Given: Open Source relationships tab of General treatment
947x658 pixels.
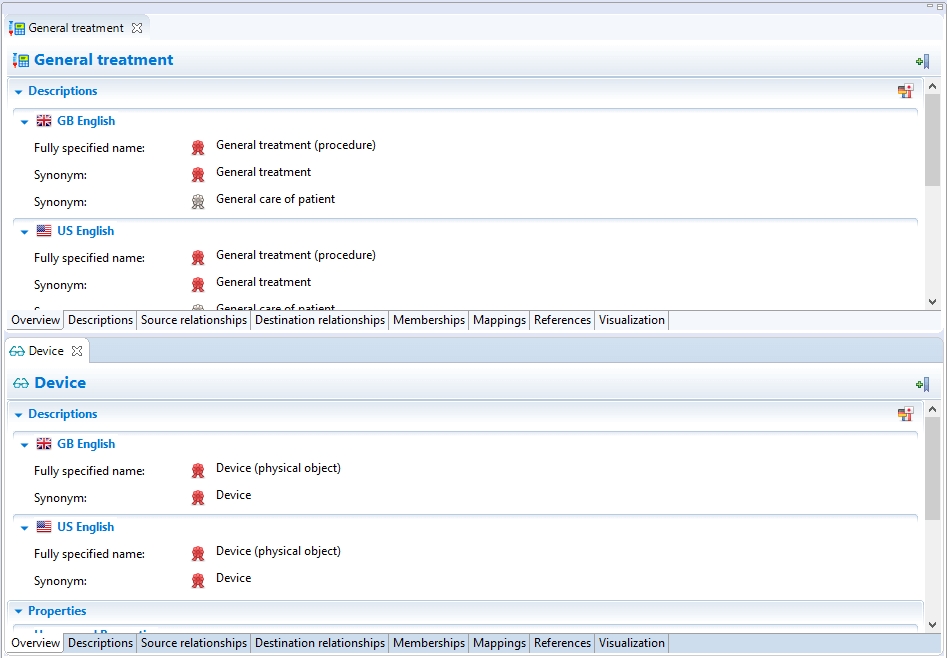Looking at the screenshot, I should click(x=193, y=320).
